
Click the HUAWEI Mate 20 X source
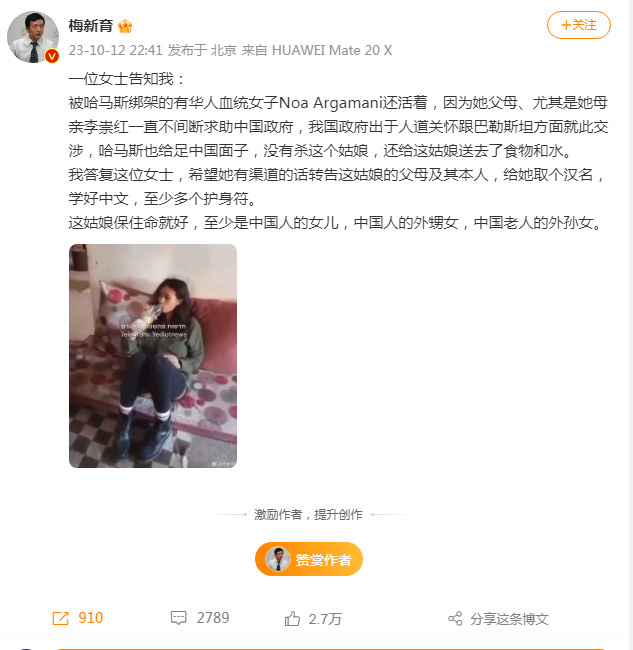[x=332, y=51]
